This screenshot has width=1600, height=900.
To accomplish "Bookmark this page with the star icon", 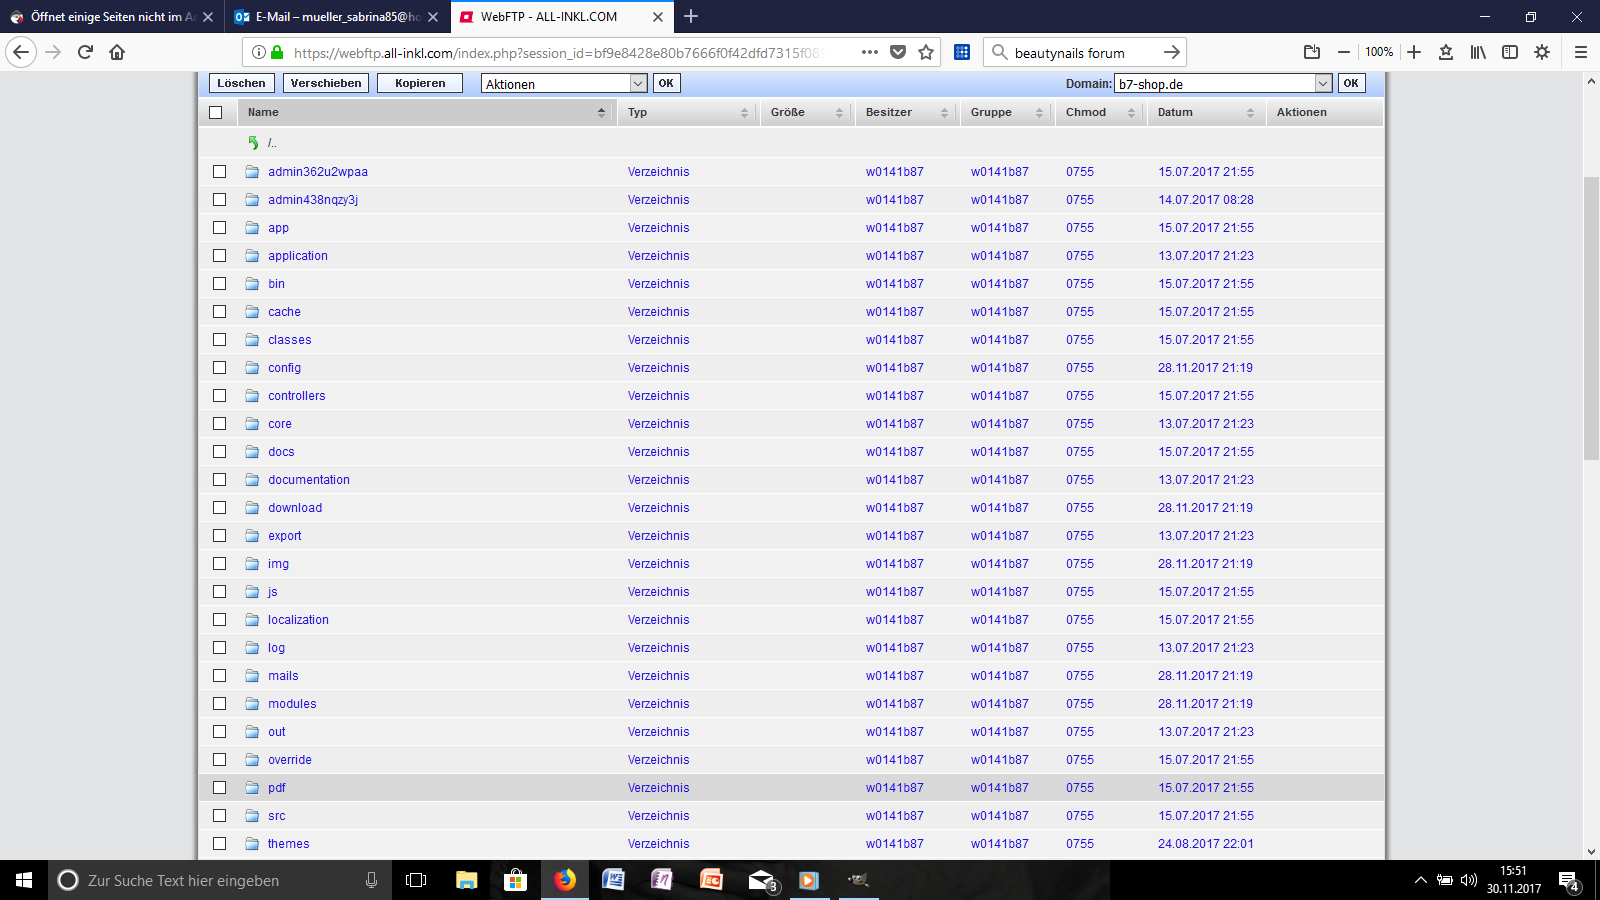I will point(926,52).
